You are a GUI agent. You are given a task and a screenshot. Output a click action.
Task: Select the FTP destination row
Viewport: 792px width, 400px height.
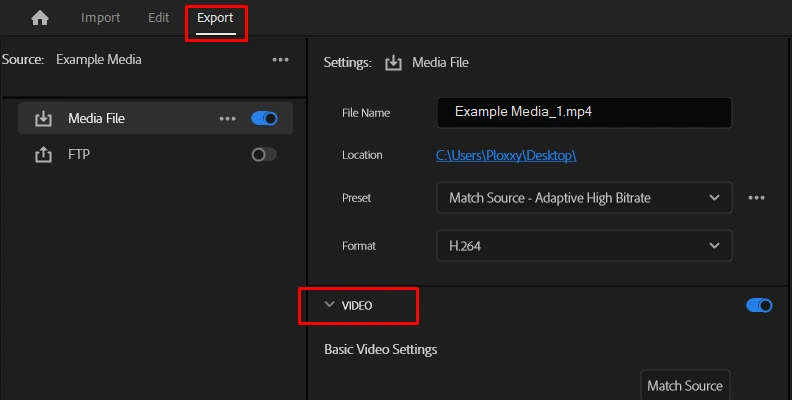click(x=155, y=155)
